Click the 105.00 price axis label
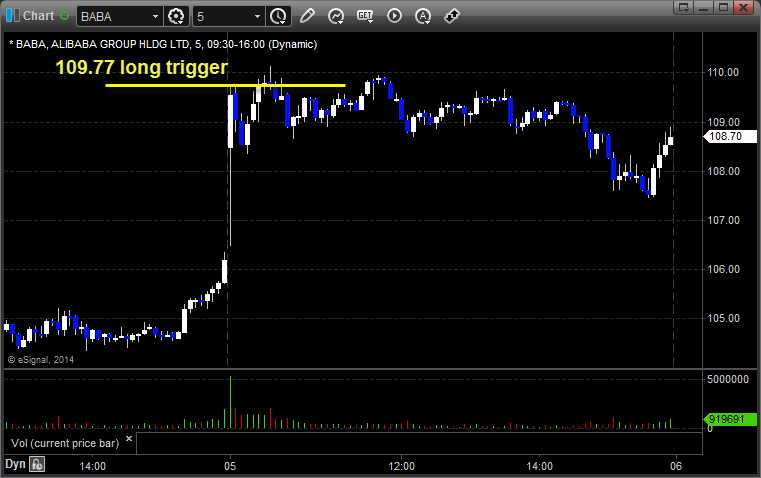761x478 pixels. coord(723,318)
